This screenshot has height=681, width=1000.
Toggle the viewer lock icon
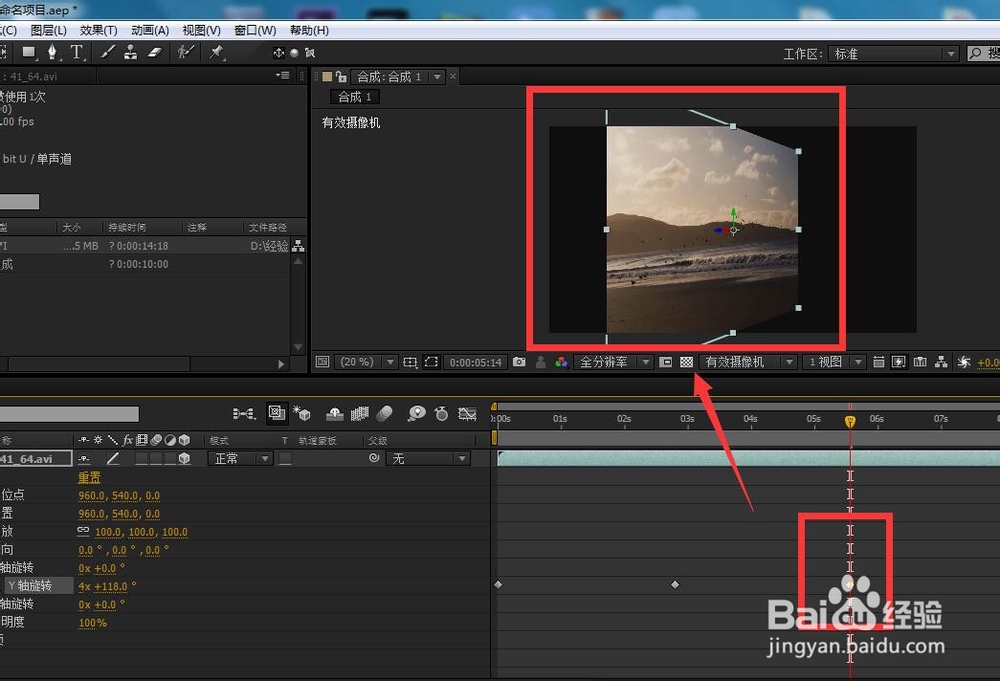pyautogui.click(x=341, y=77)
